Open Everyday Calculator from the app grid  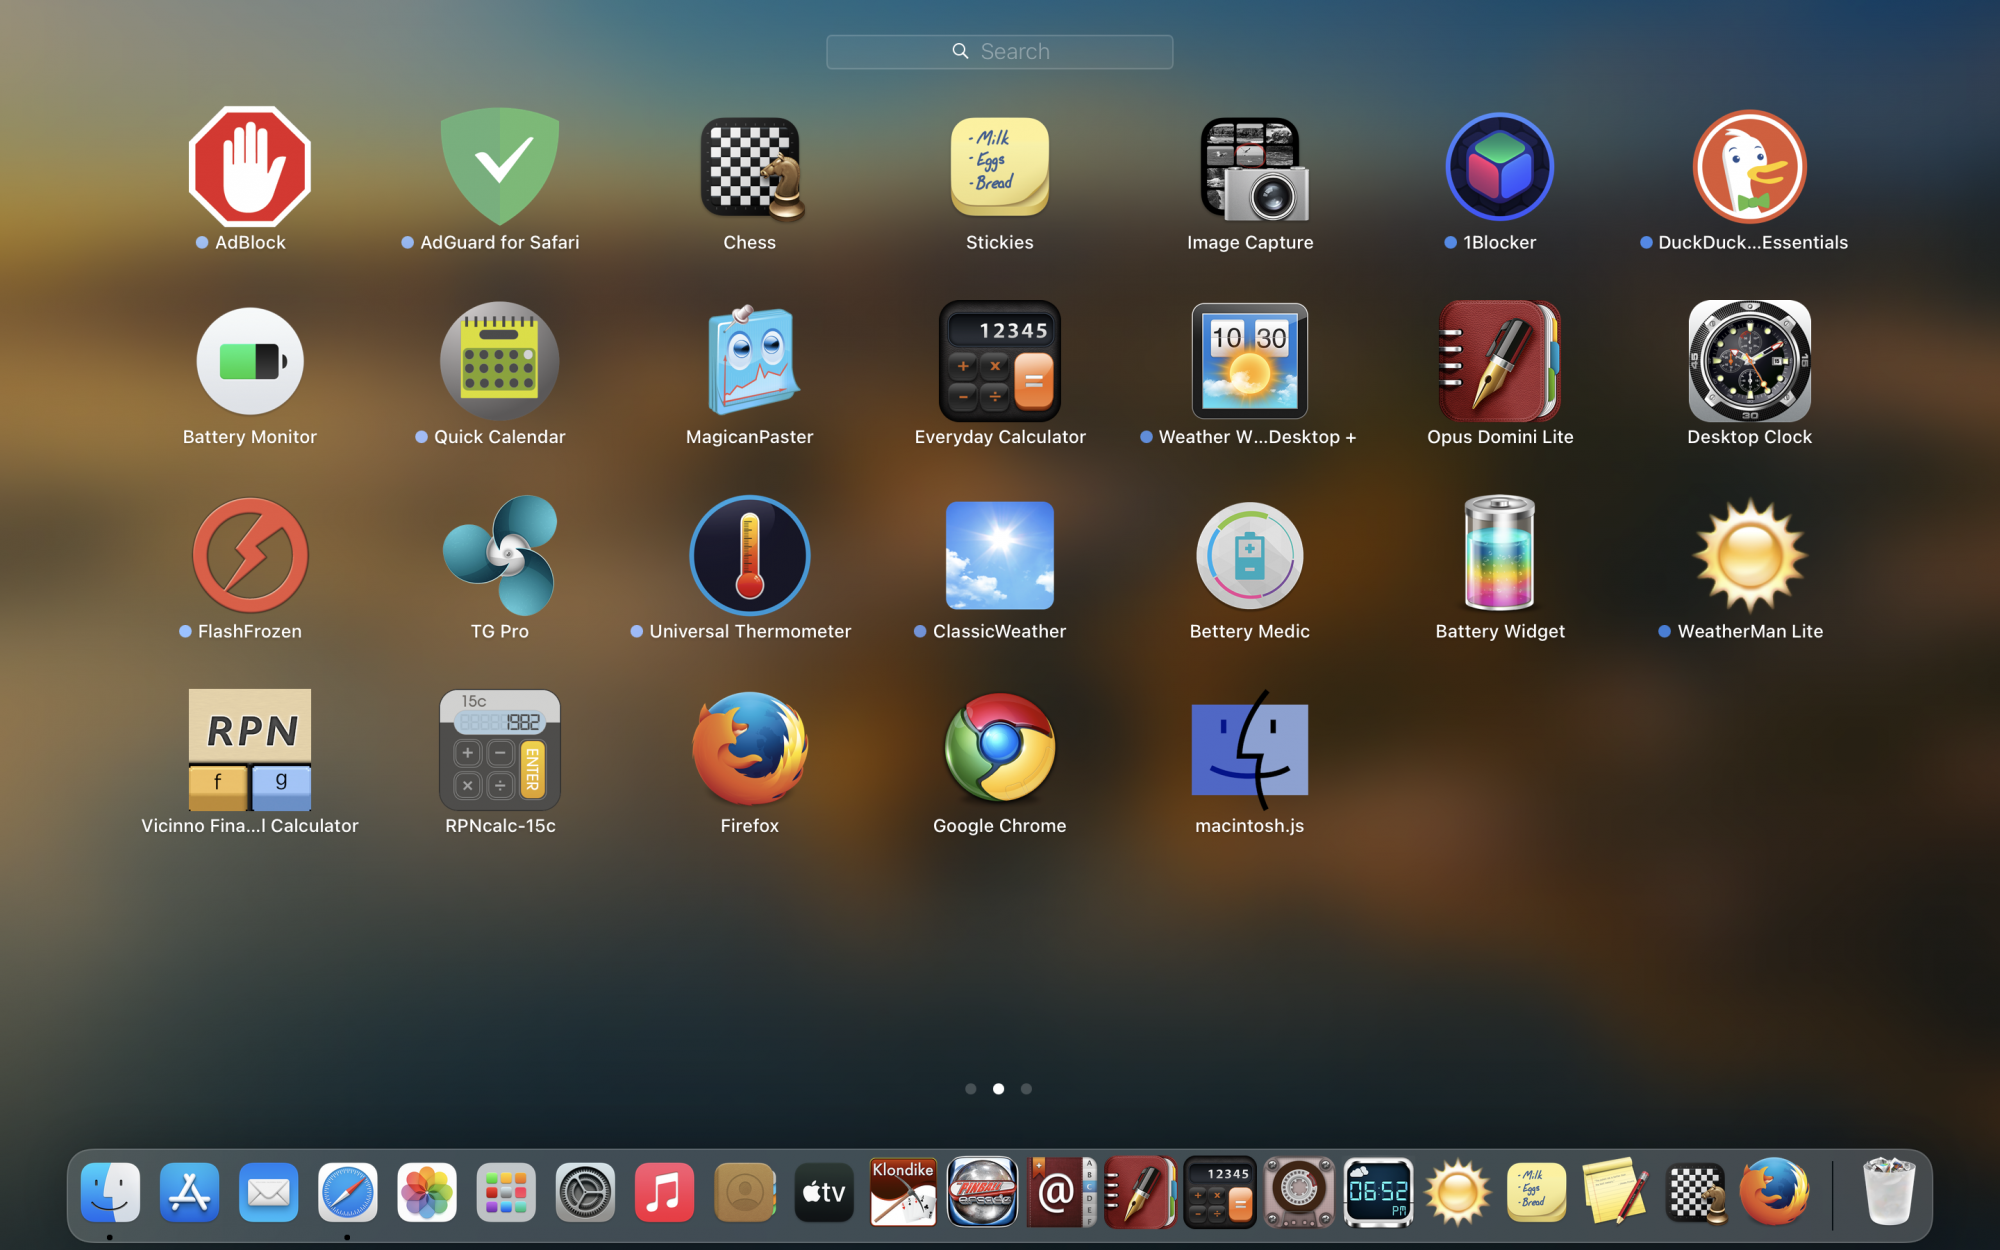[x=999, y=361]
